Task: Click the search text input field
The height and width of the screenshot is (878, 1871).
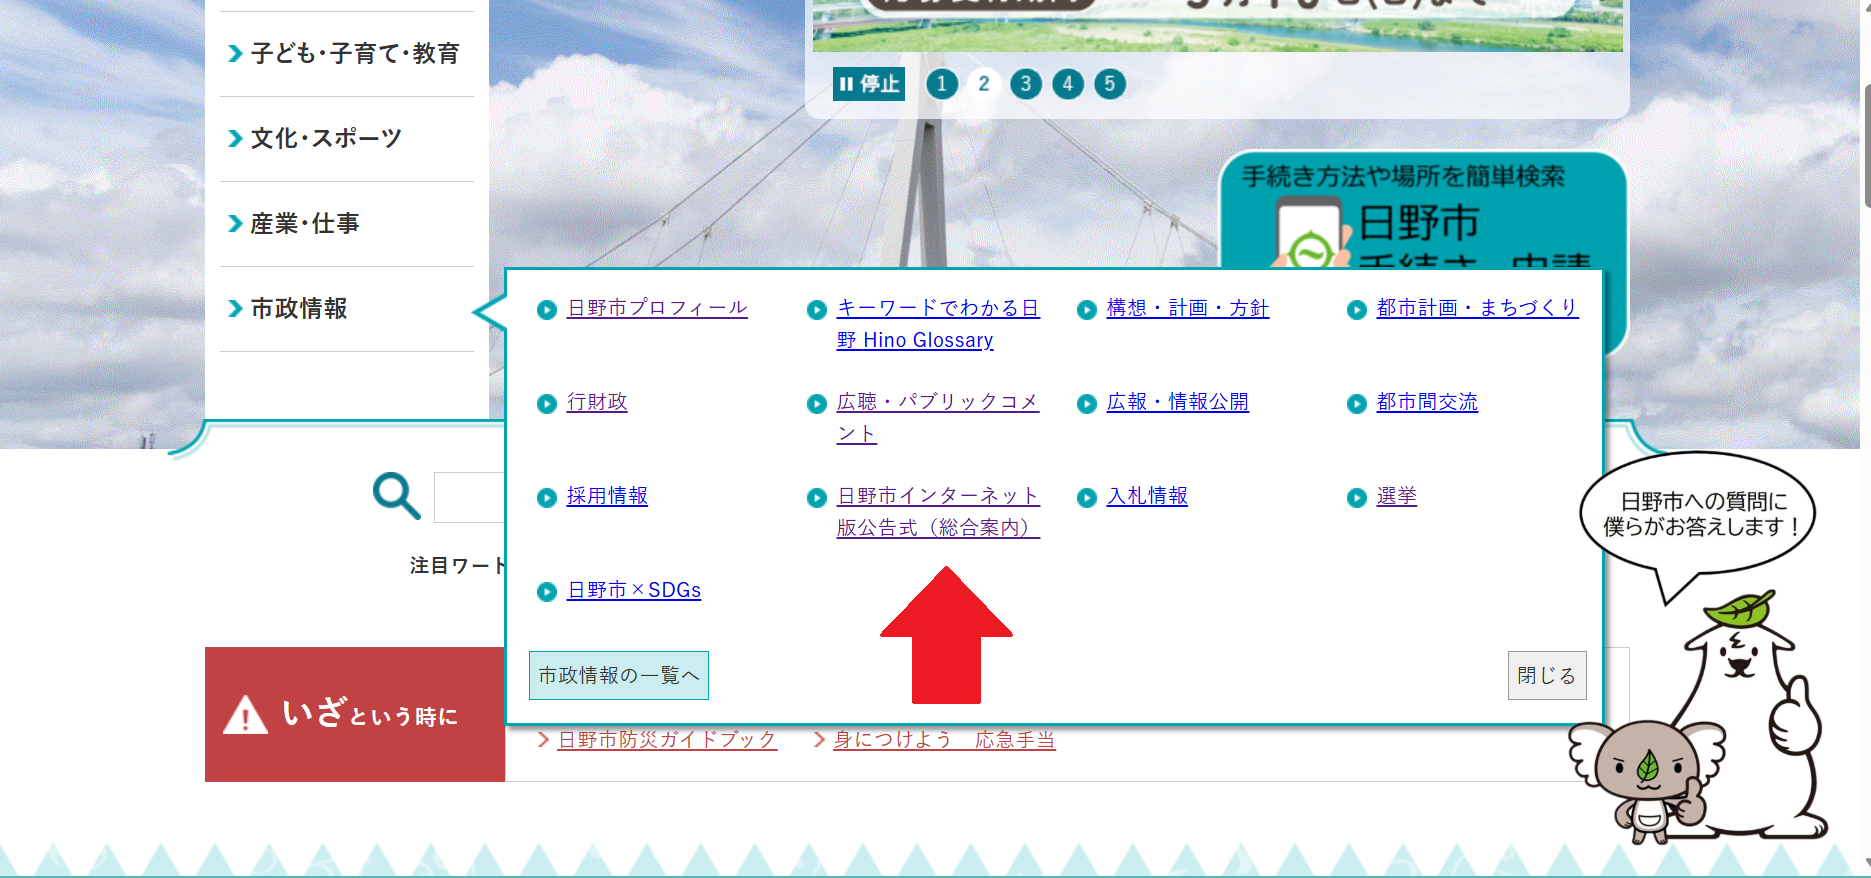Action: pyautogui.click(x=470, y=497)
